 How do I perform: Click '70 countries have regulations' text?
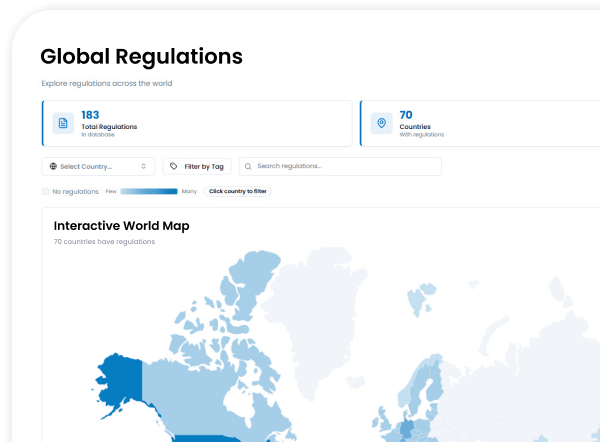(x=104, y=241)
